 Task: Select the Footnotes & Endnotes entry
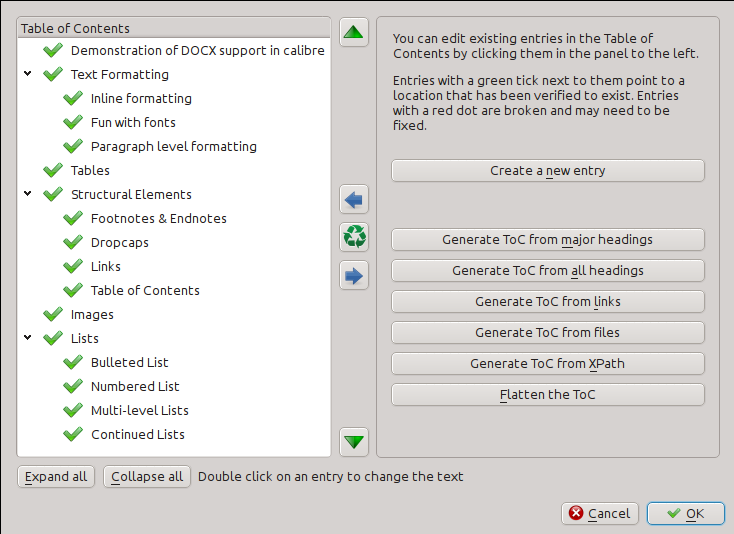(158, 219)
